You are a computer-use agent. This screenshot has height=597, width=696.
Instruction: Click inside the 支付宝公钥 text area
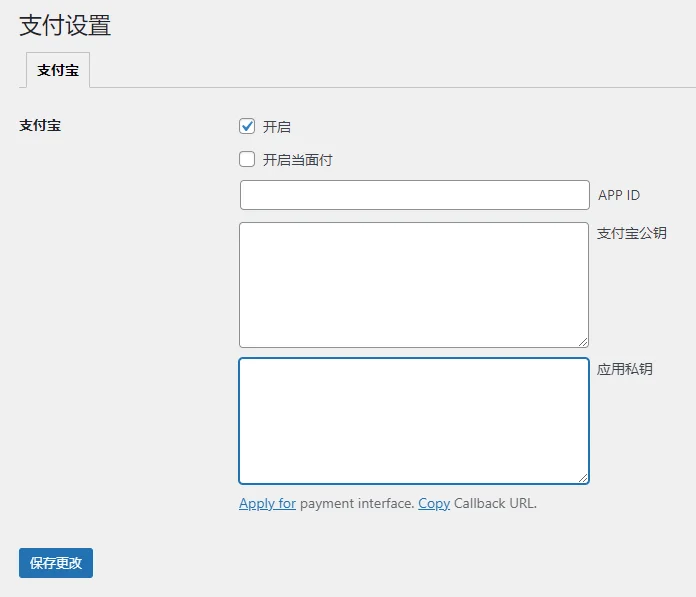[x=414, y=284]
